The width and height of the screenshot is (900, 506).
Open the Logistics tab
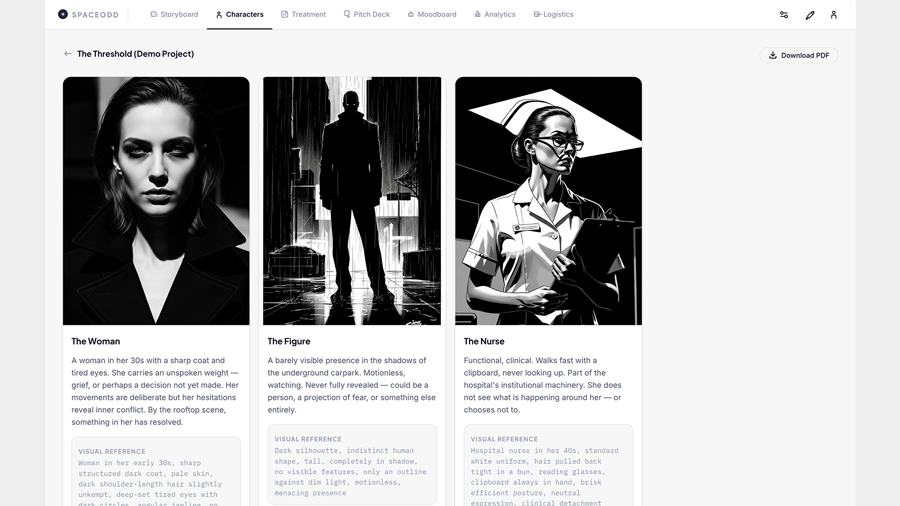point(553,15)
